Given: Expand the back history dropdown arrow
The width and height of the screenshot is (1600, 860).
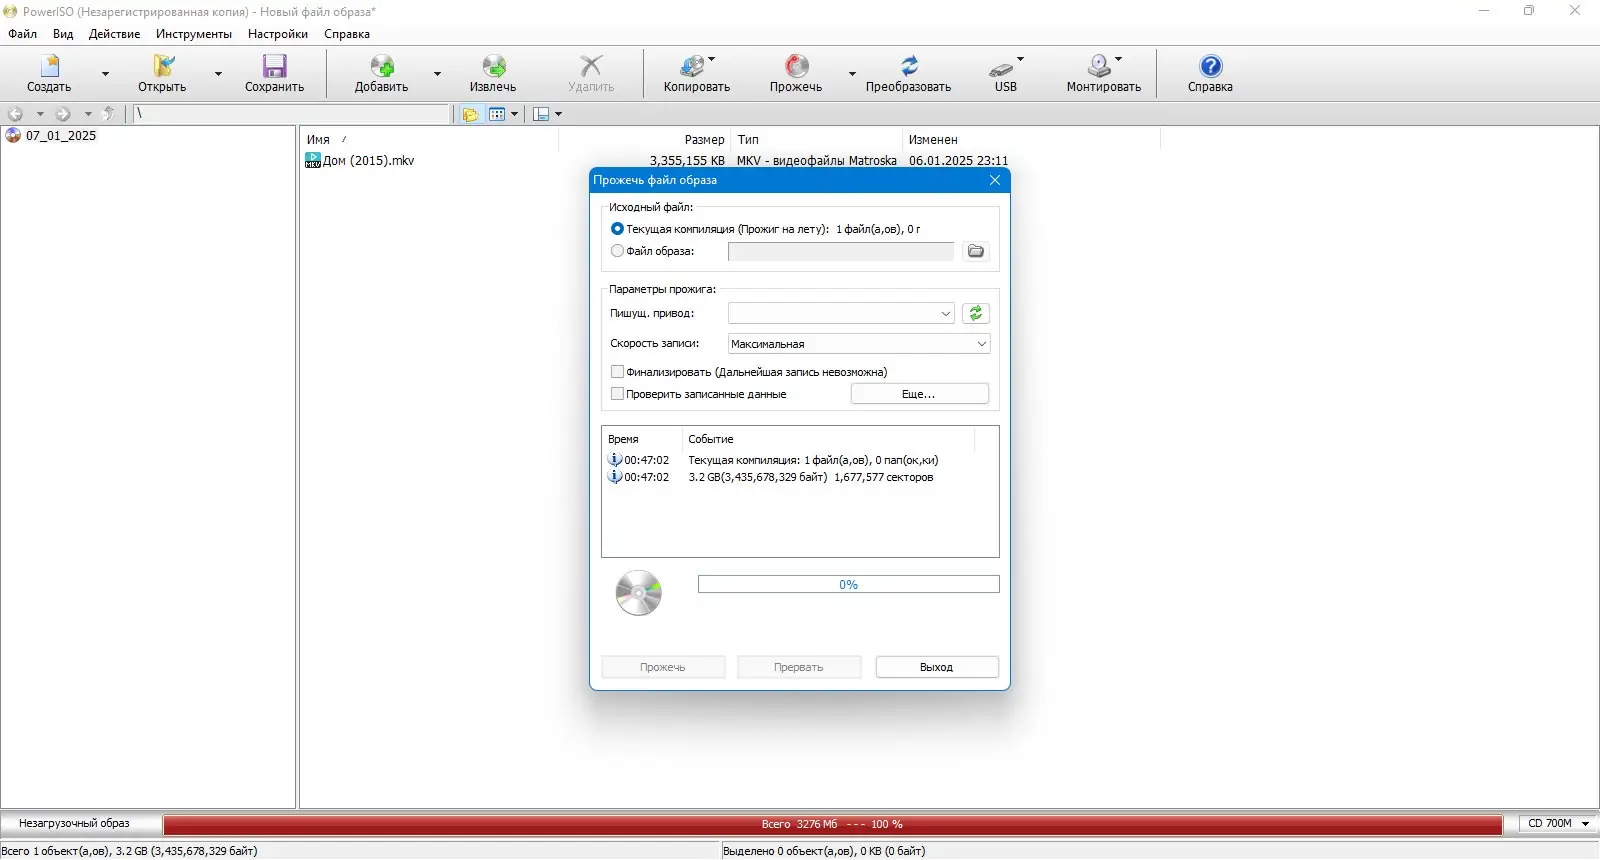Looking at the screenshot, I should tap(40, 114).
